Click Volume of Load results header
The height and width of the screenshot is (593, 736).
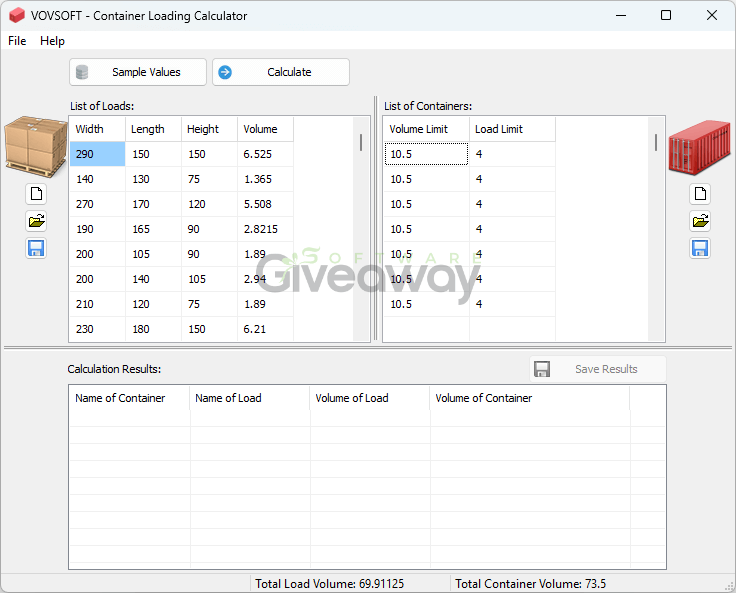tap(370, 398)
